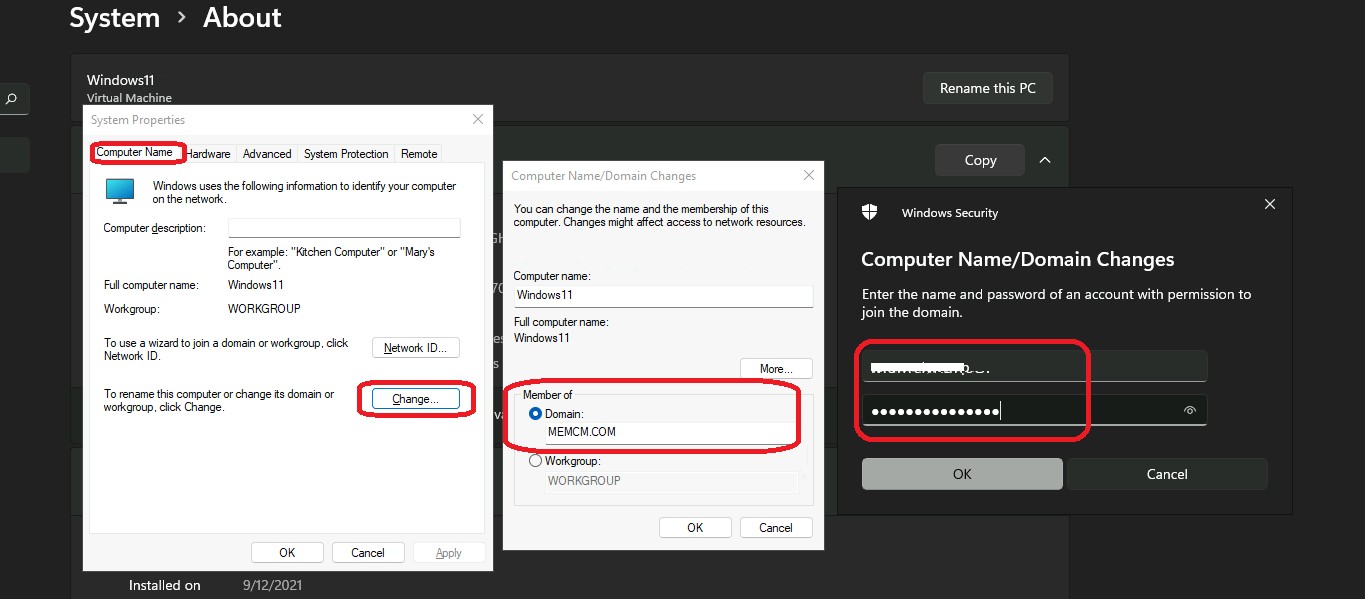Screen dimensions: 1365x599
Task: Click the Copy button in About
Action: tap(980, 160)
